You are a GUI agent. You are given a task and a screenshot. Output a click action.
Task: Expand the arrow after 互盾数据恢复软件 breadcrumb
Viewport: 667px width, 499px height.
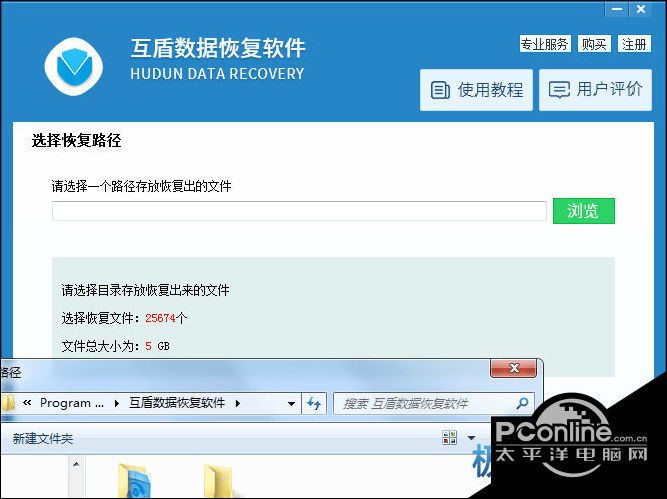[x=237, y=403]
